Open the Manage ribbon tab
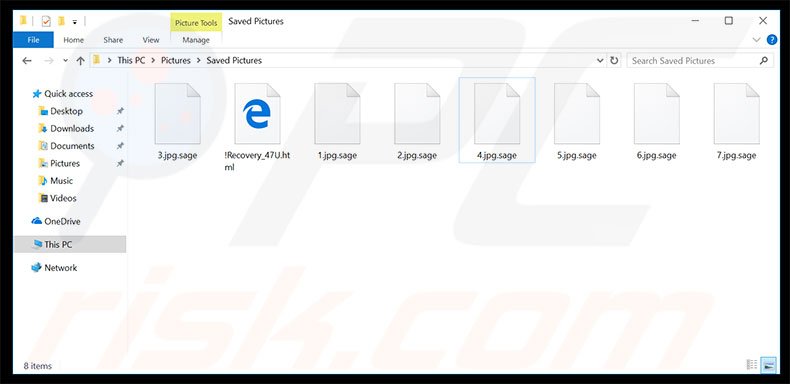 (196, 40)
